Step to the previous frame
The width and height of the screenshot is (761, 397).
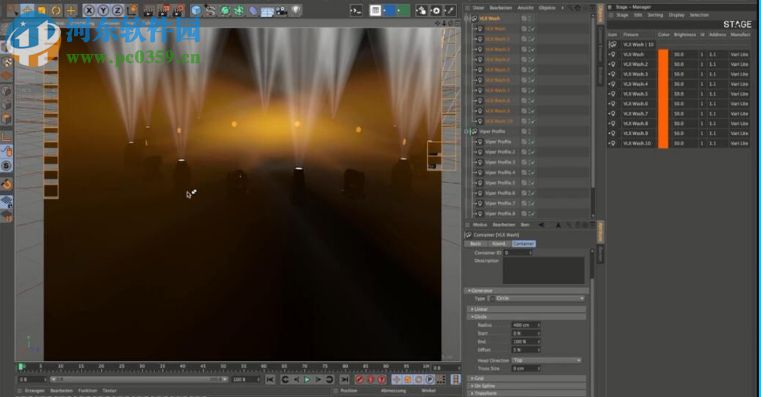coord(296,380)
